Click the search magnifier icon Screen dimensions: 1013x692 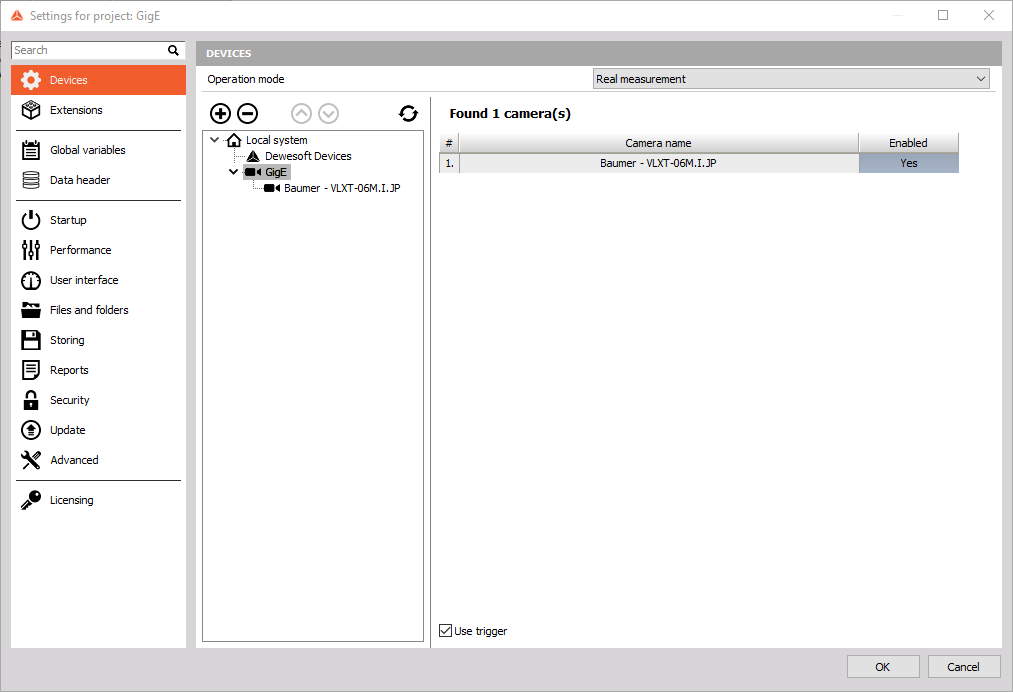[x=173, y=50]
